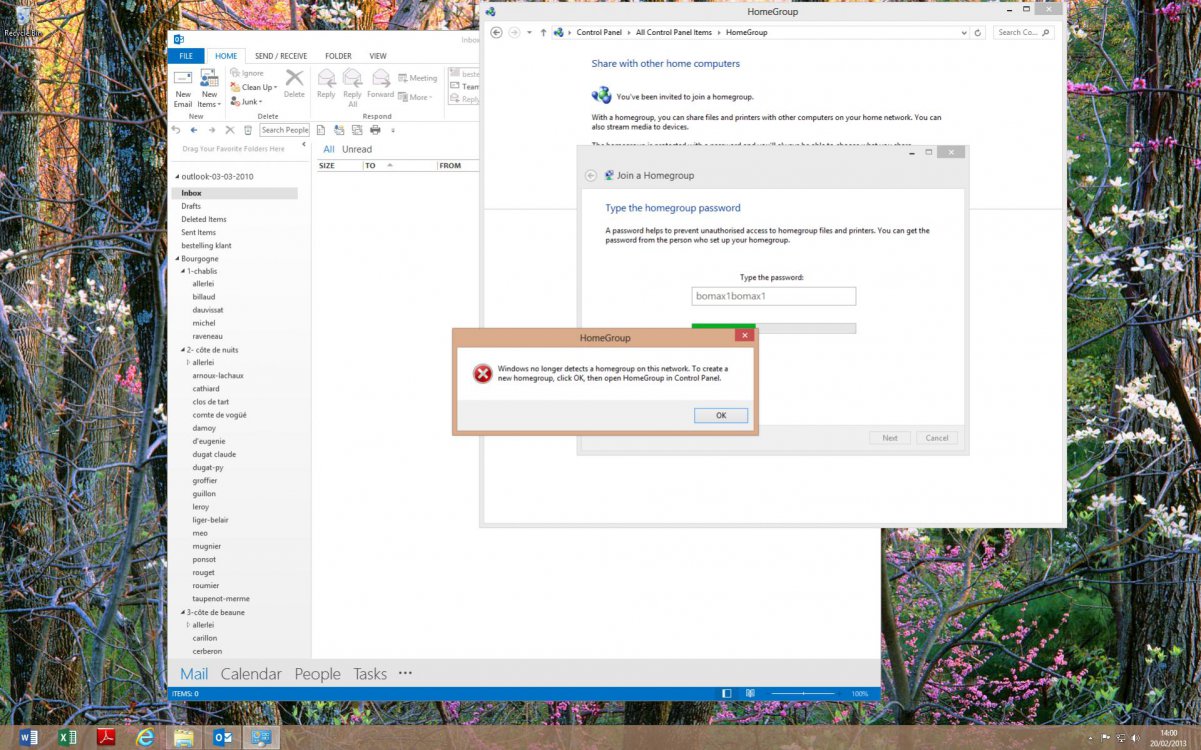Switch to Reading view in Outlook status bar
The image size is (1201, 750).
(x=749, y=693)
